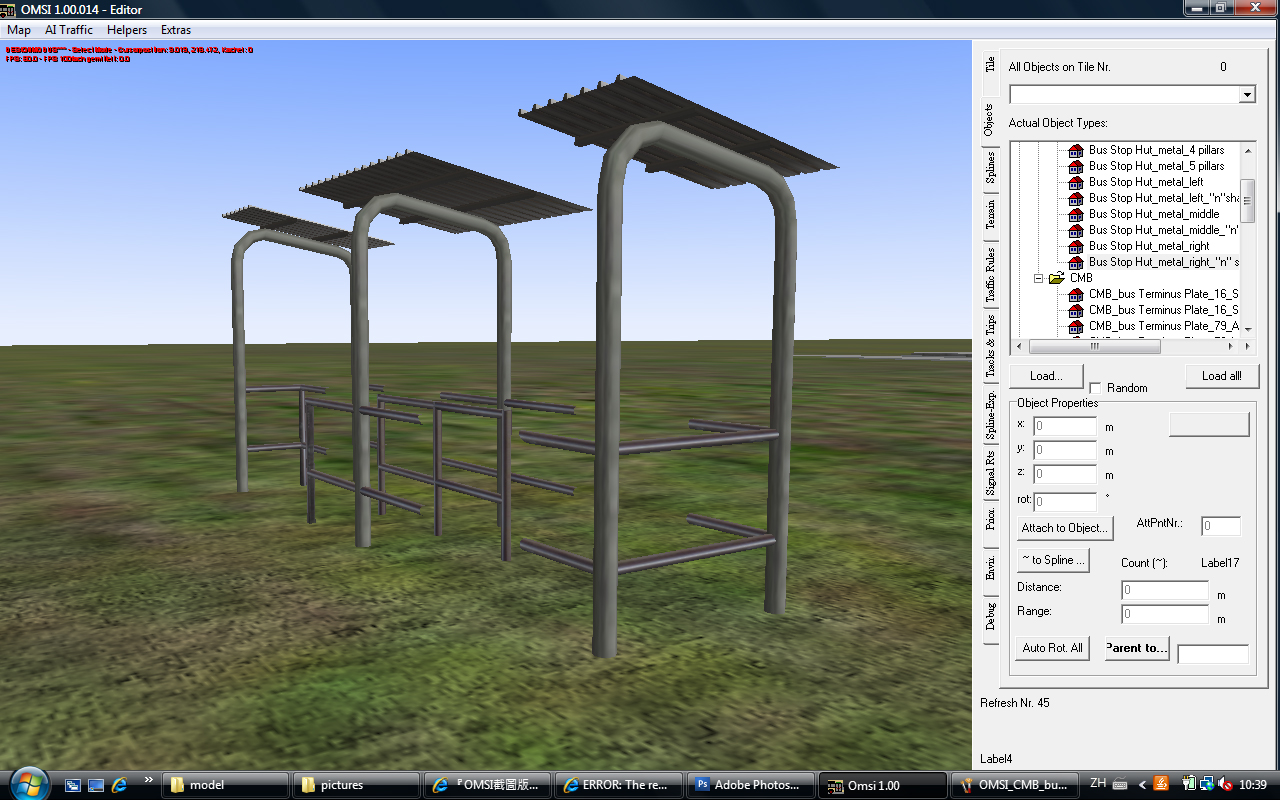This screenshot has width=1280, height=800.
Task: Click house icon of Bus Stop Hut_metal_4 pillars
Action: [x=1076, y=150]
